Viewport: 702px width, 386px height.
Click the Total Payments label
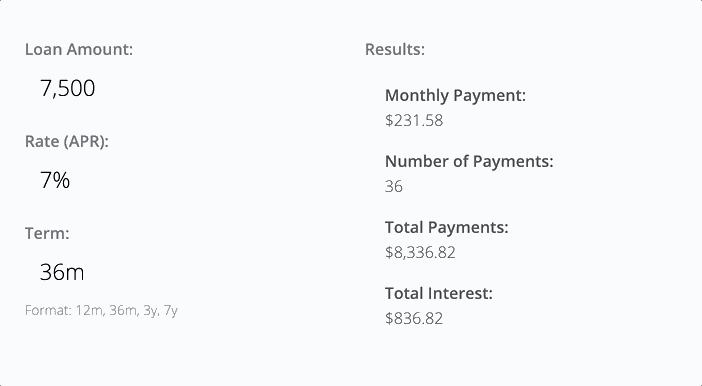447,227
